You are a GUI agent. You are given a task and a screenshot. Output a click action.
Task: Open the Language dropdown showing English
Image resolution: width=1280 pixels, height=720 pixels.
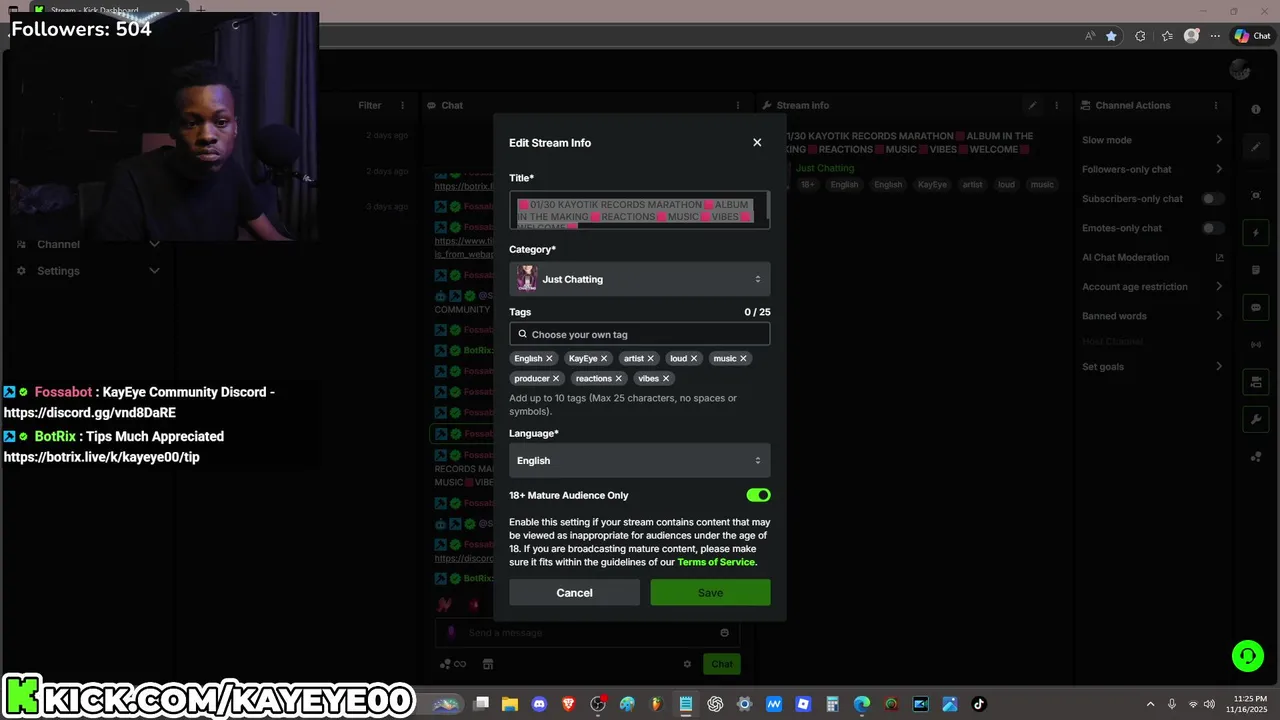pyautogui.click(x=640, y=461)
